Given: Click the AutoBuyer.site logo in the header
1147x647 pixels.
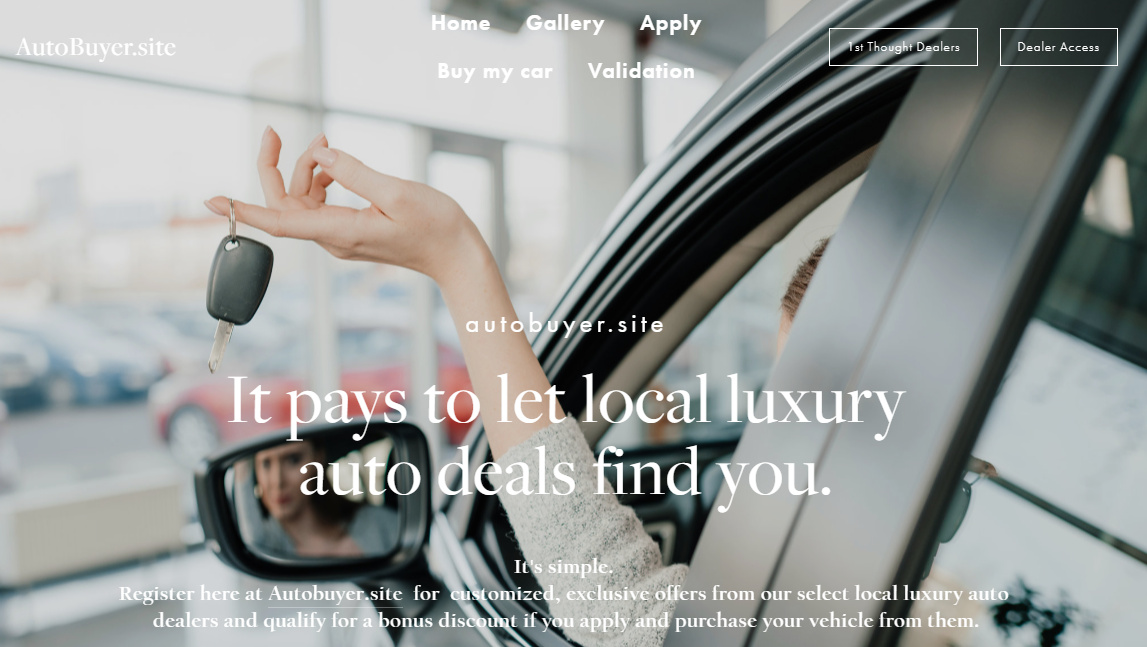Looking at the screenshot, I should point(96,48).
